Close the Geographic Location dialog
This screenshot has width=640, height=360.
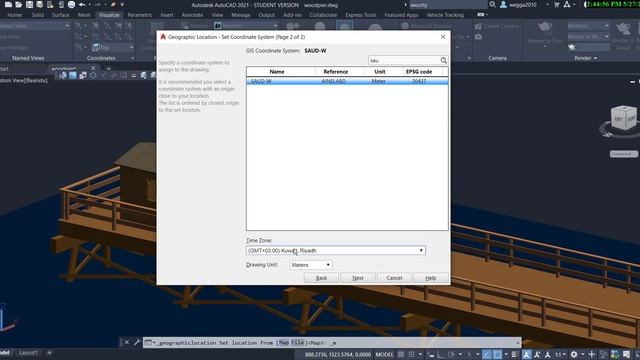pos(443,37)
